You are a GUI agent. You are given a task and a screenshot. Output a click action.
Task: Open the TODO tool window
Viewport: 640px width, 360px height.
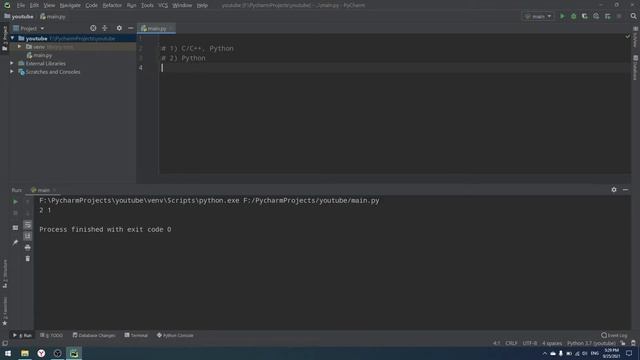(x=51, y=335)
